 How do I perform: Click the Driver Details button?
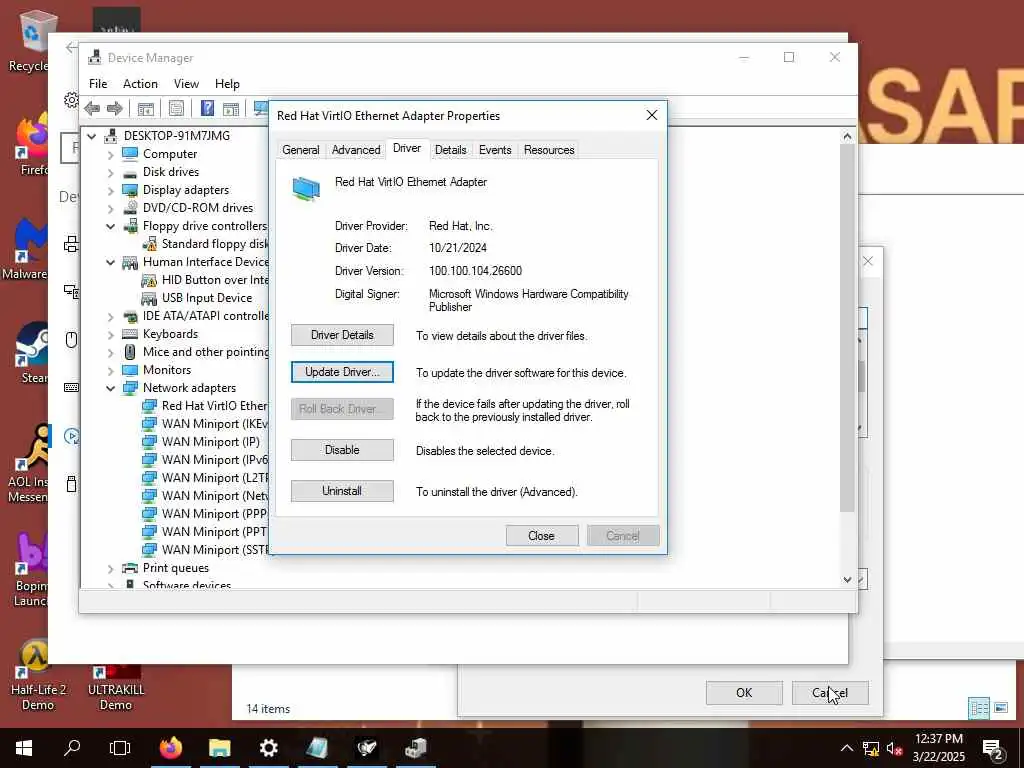point(342,335)
